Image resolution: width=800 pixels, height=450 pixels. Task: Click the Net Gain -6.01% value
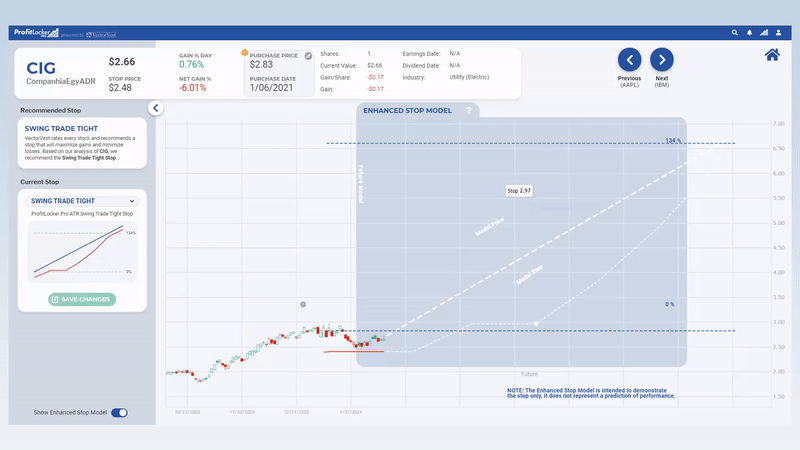point(192,88)
